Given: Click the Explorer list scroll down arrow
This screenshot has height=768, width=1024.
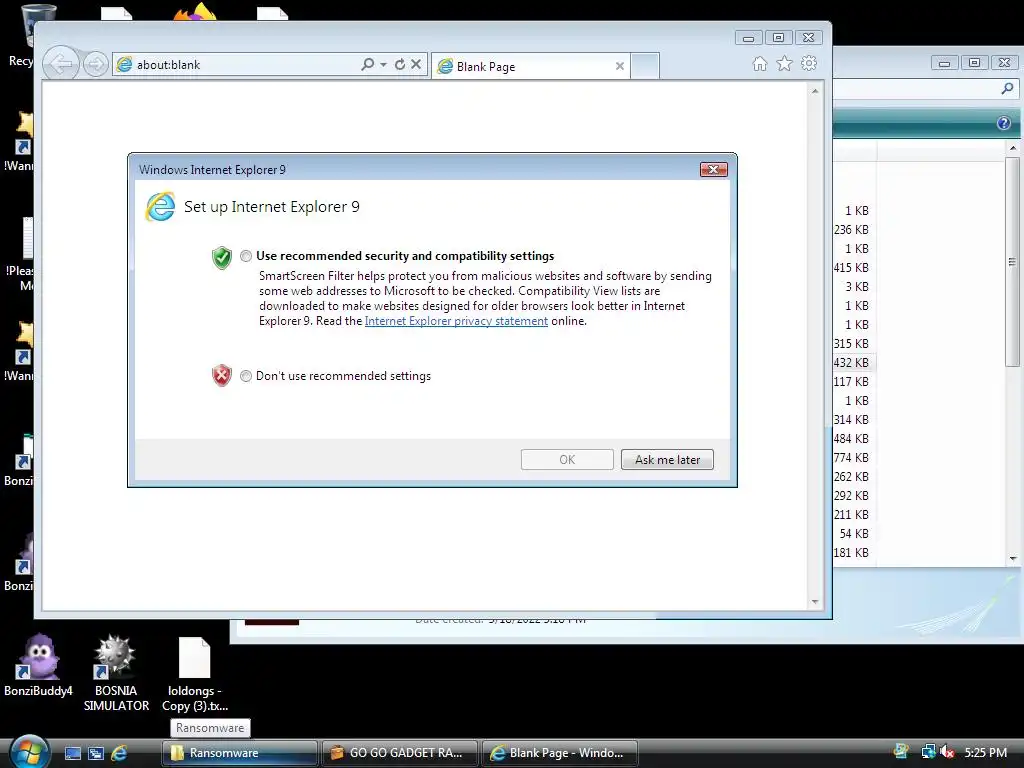Looking at the screenshot, I should coord(1013,558).
